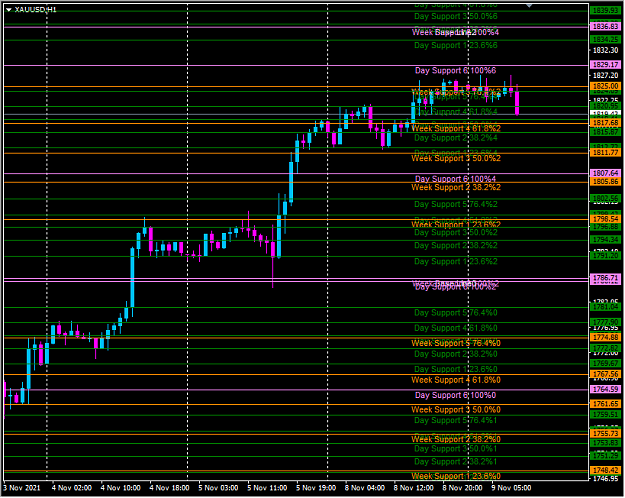Select the chart shift triangle marker at top
625x498 pixels.
pyautogui.click(x=529, y=6)
